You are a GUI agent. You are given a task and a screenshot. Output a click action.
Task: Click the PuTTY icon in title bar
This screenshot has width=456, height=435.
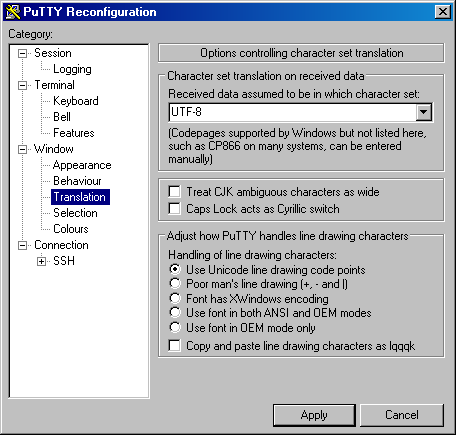(x=13, y=12)
